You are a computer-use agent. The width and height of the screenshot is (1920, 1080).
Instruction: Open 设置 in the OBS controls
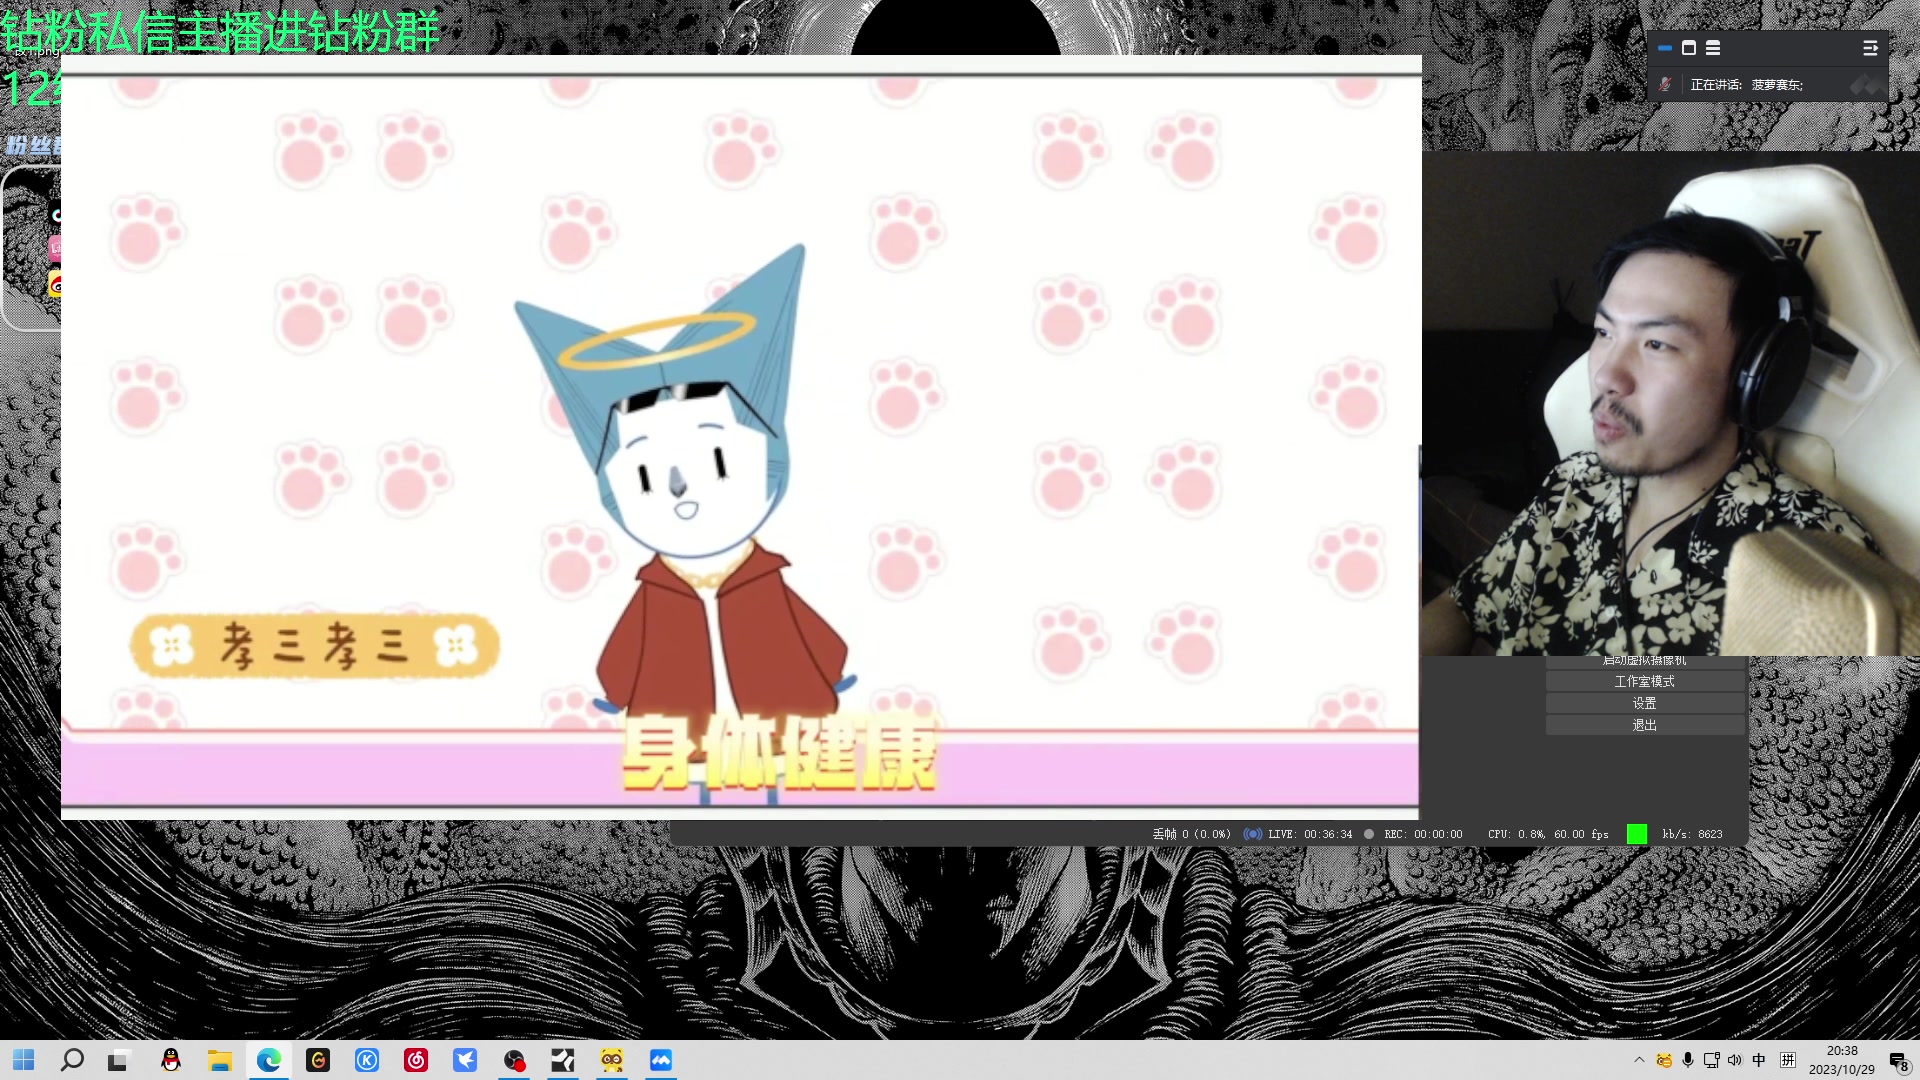tap(1644, 703)
